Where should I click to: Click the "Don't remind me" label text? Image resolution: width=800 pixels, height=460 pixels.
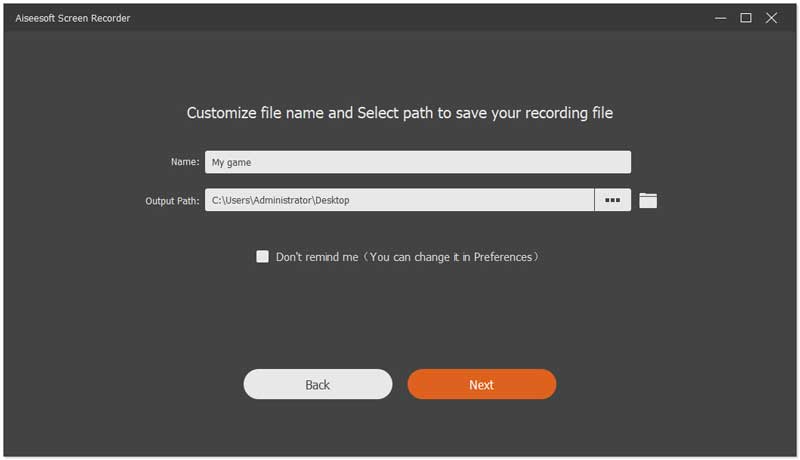[316, 257]
